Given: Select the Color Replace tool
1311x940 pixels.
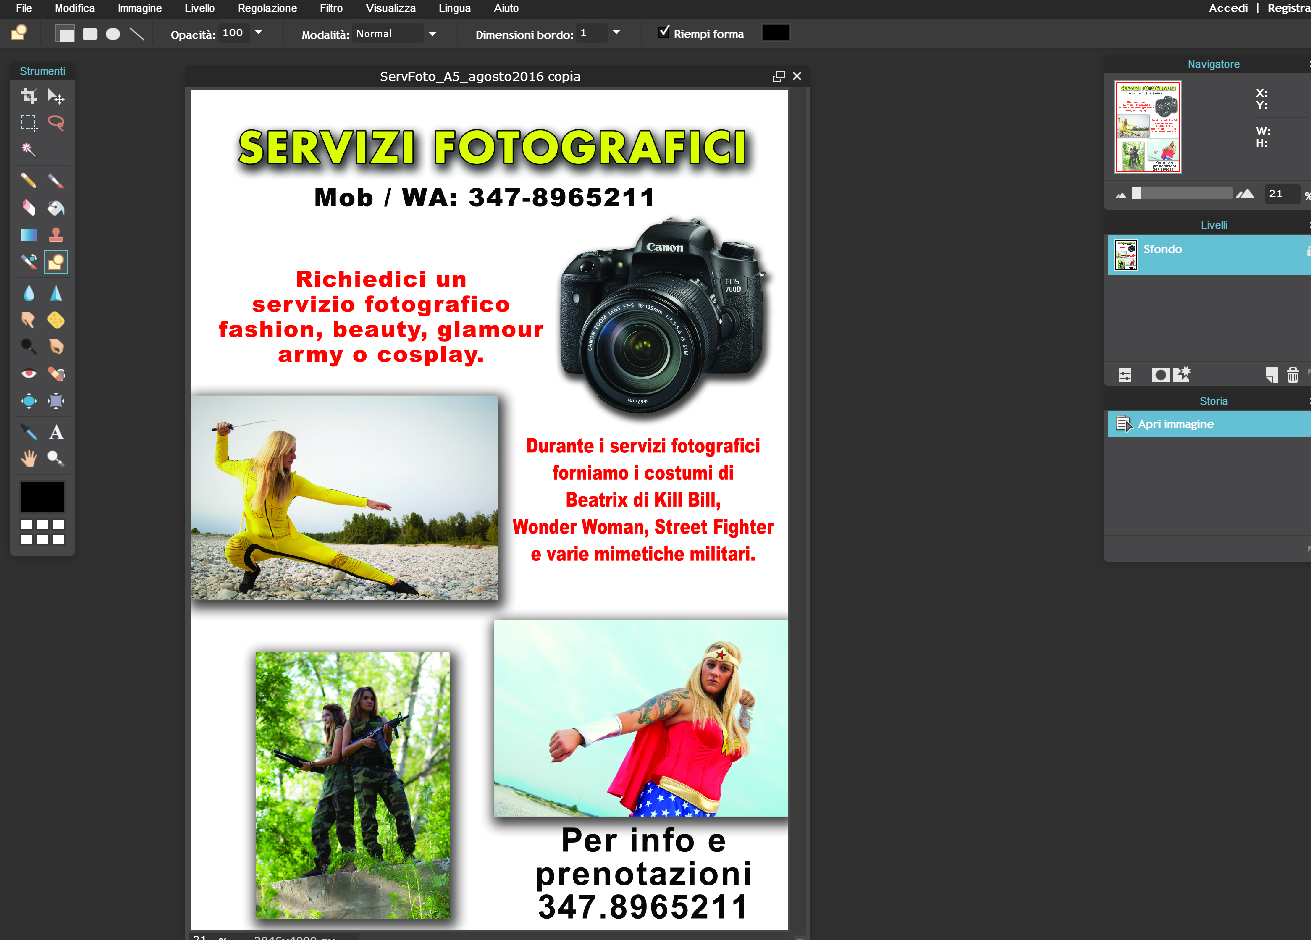Looking at the screenshot, I should pyautogui.click(x=29, y=262).
